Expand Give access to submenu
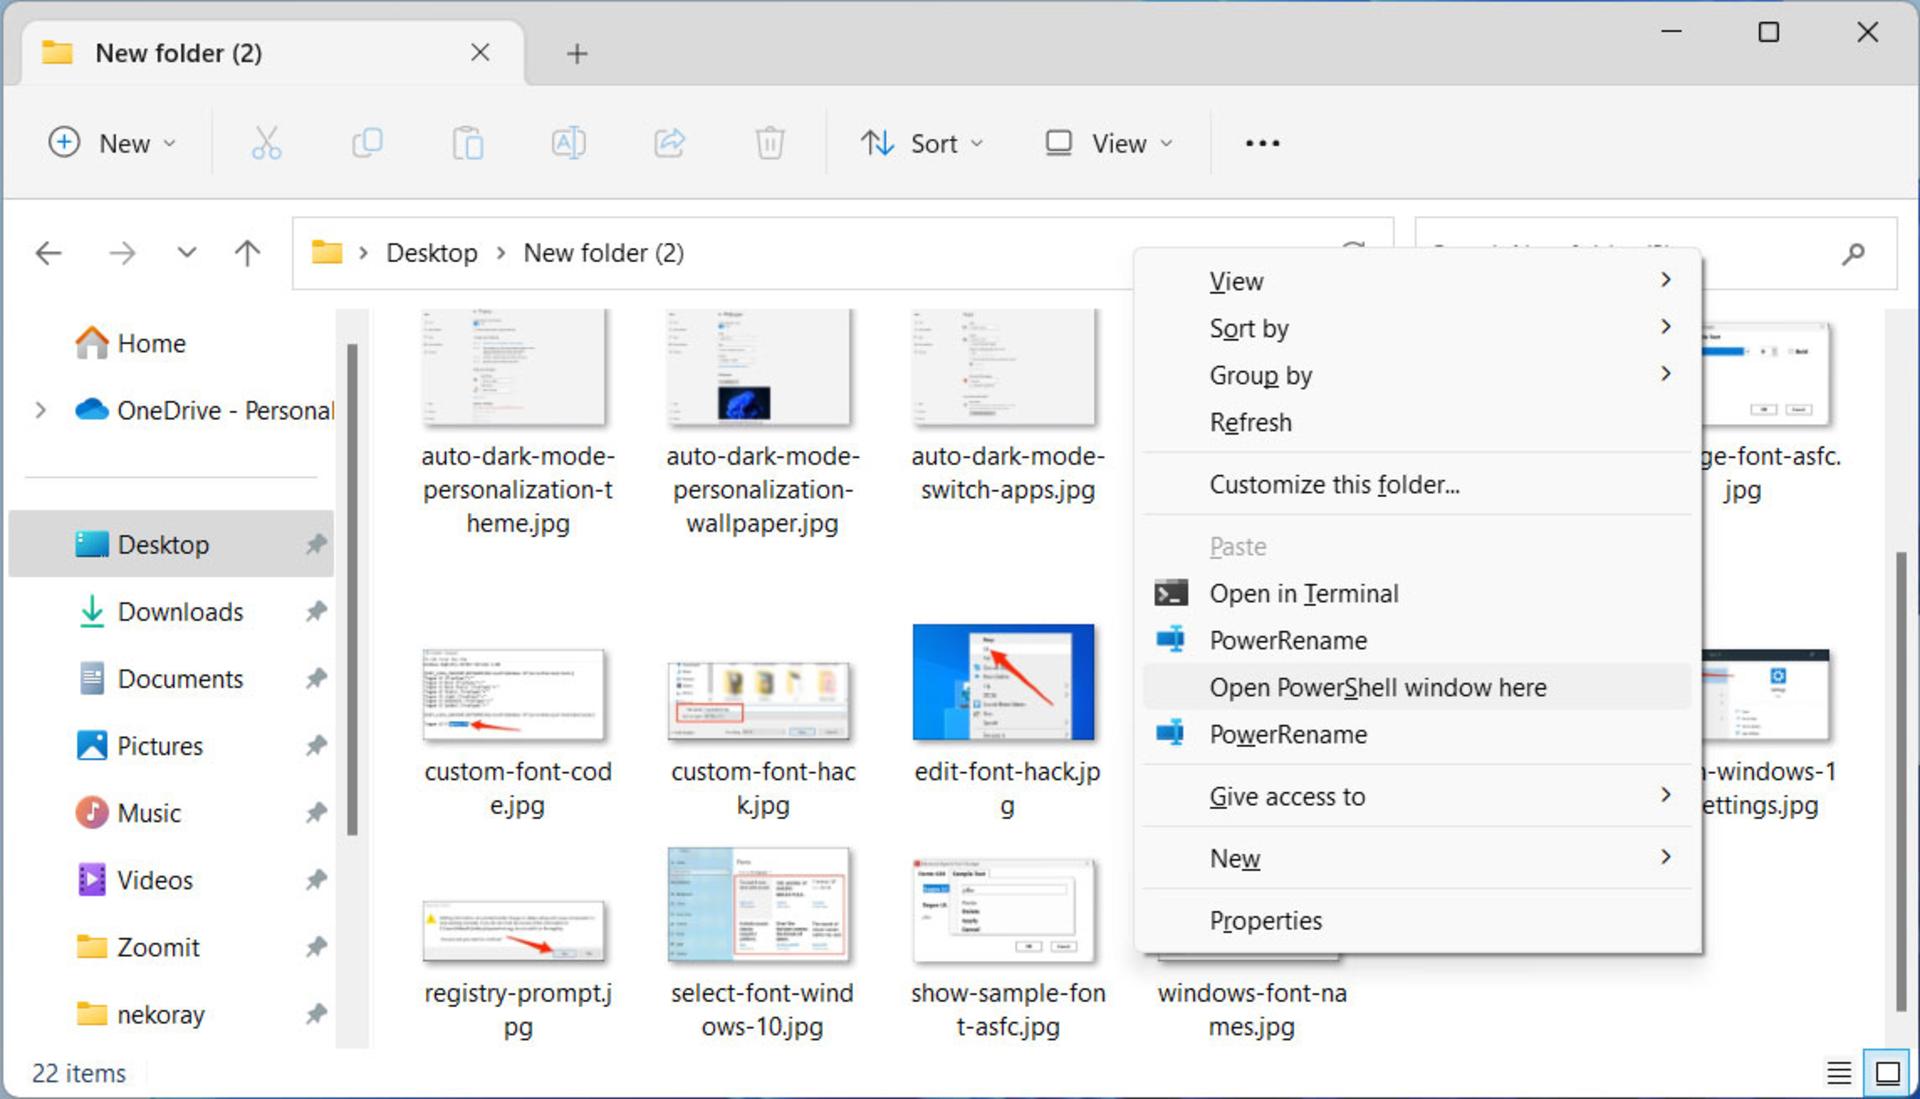1920x1099 pixels. (1418, 796)
